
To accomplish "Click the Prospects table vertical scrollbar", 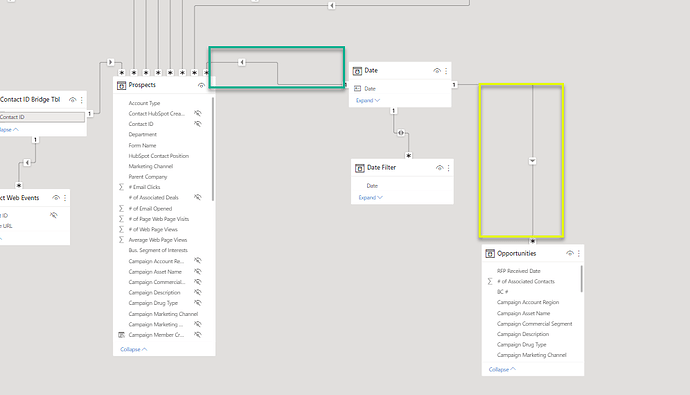I will click(213, 149).
